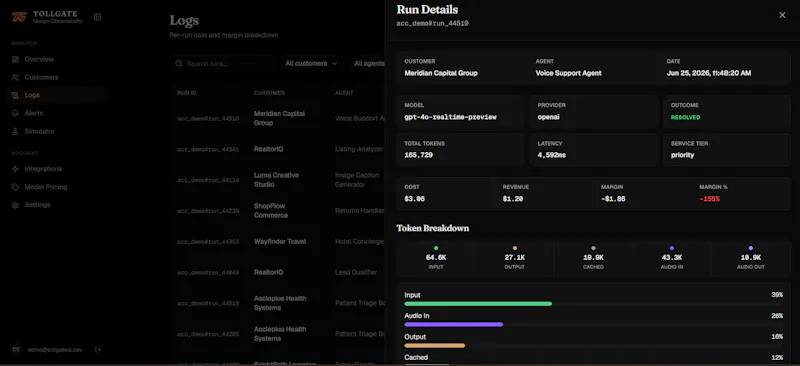This screenshot has width=800, height=366.
Task: Click the Voice Support Agent value in details
Action: tap(568, 73)
